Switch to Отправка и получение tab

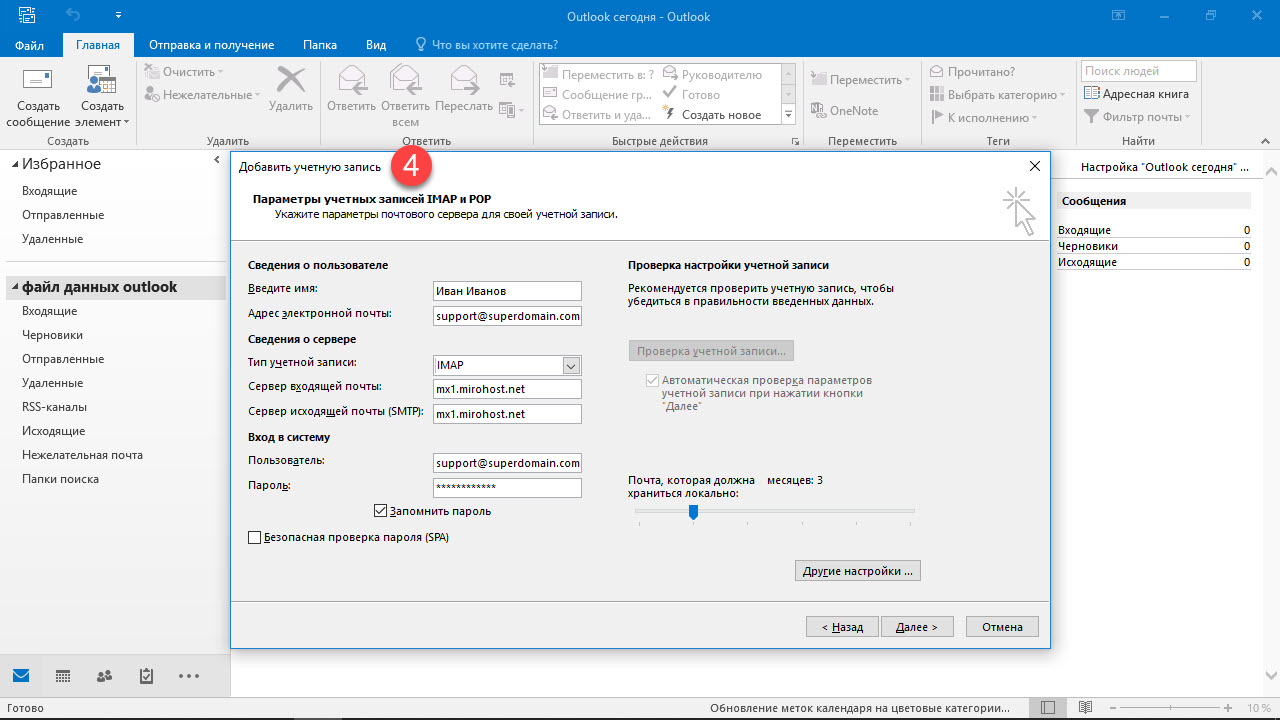tap(211, 45)
